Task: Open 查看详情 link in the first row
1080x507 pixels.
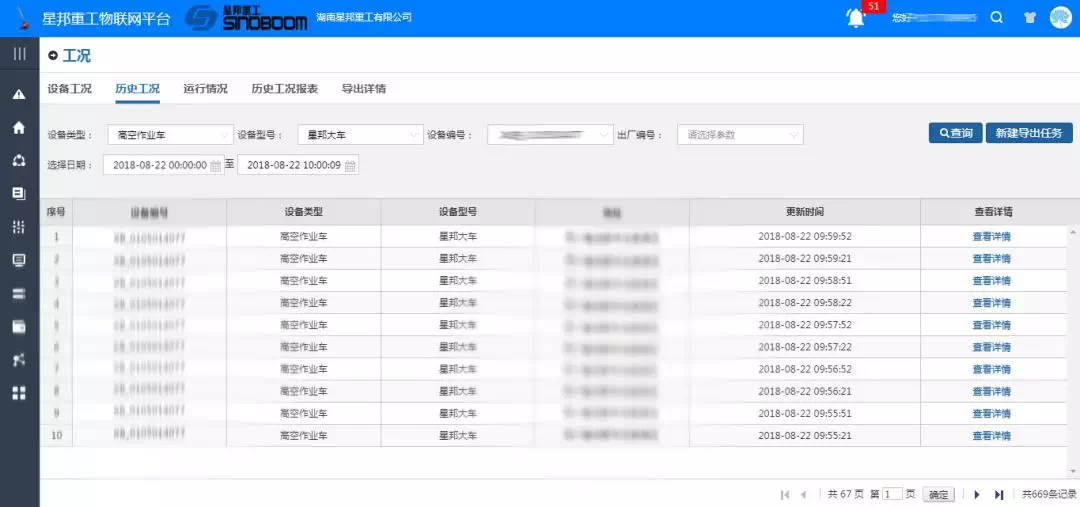Action: click(x=991, y=237)
